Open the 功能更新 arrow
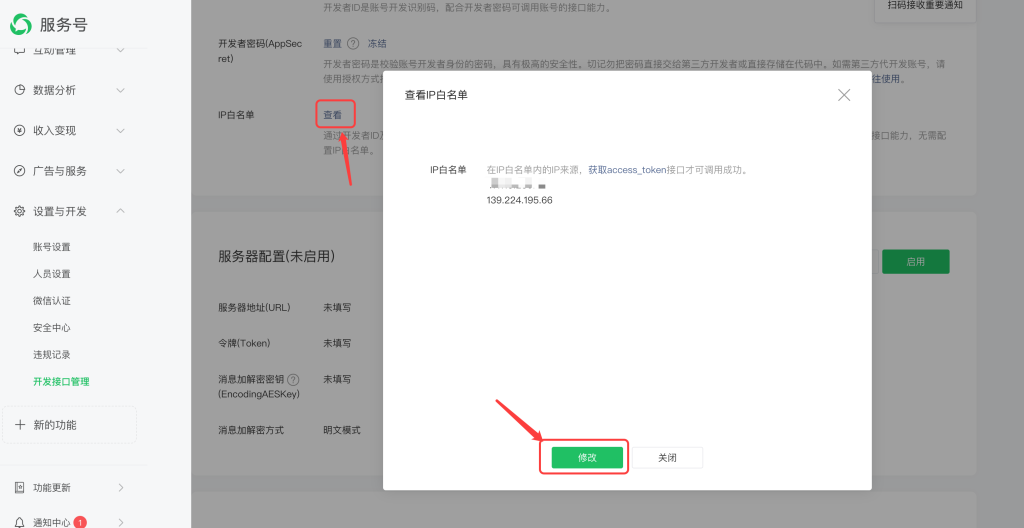The width and height of the screenshot is (1024, 528). [121, 487]
